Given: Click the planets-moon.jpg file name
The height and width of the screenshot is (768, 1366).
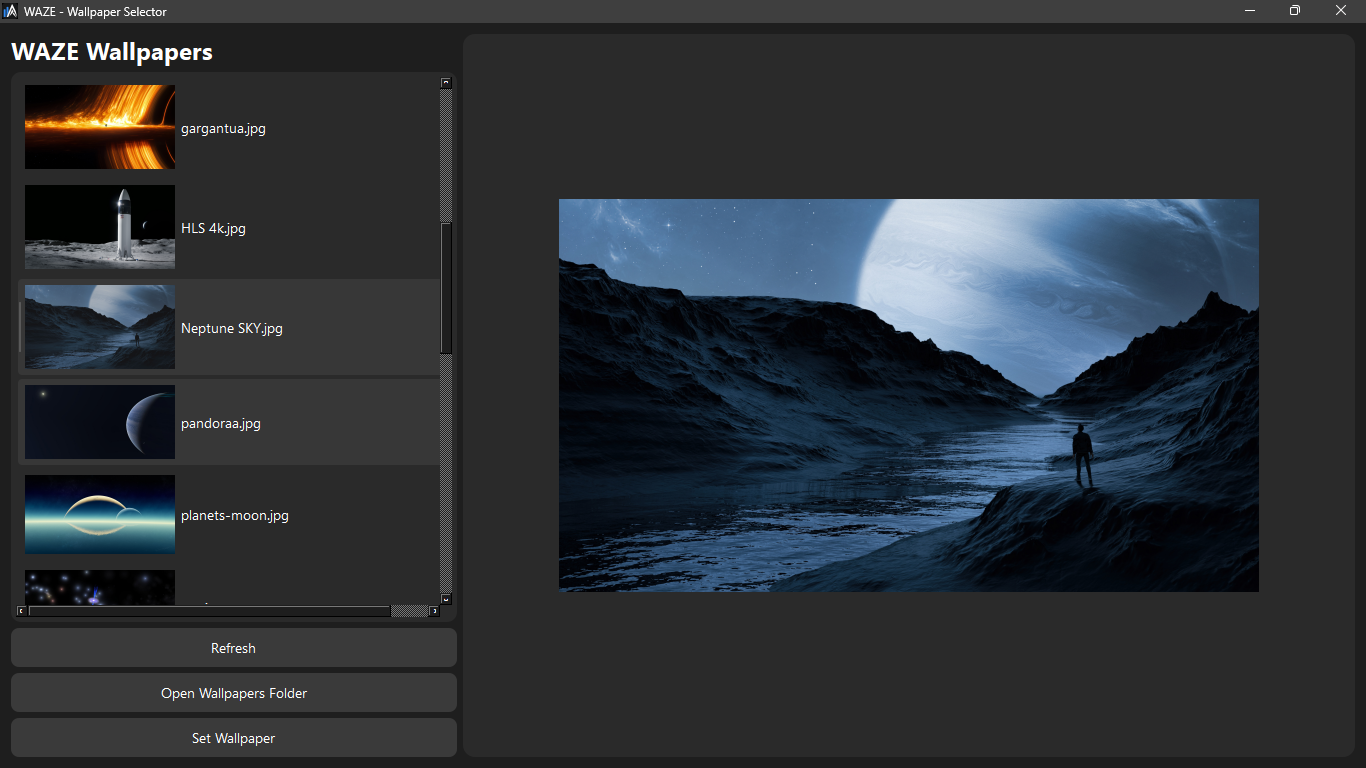Looking at the screenshot, I should tap(235, 515).
